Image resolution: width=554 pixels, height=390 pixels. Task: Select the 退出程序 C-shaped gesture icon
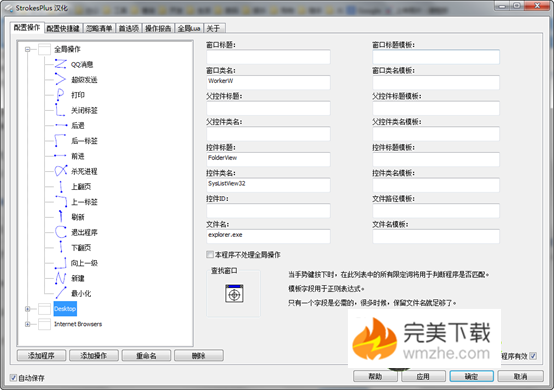pyautogui.click(x=60, y=232)
